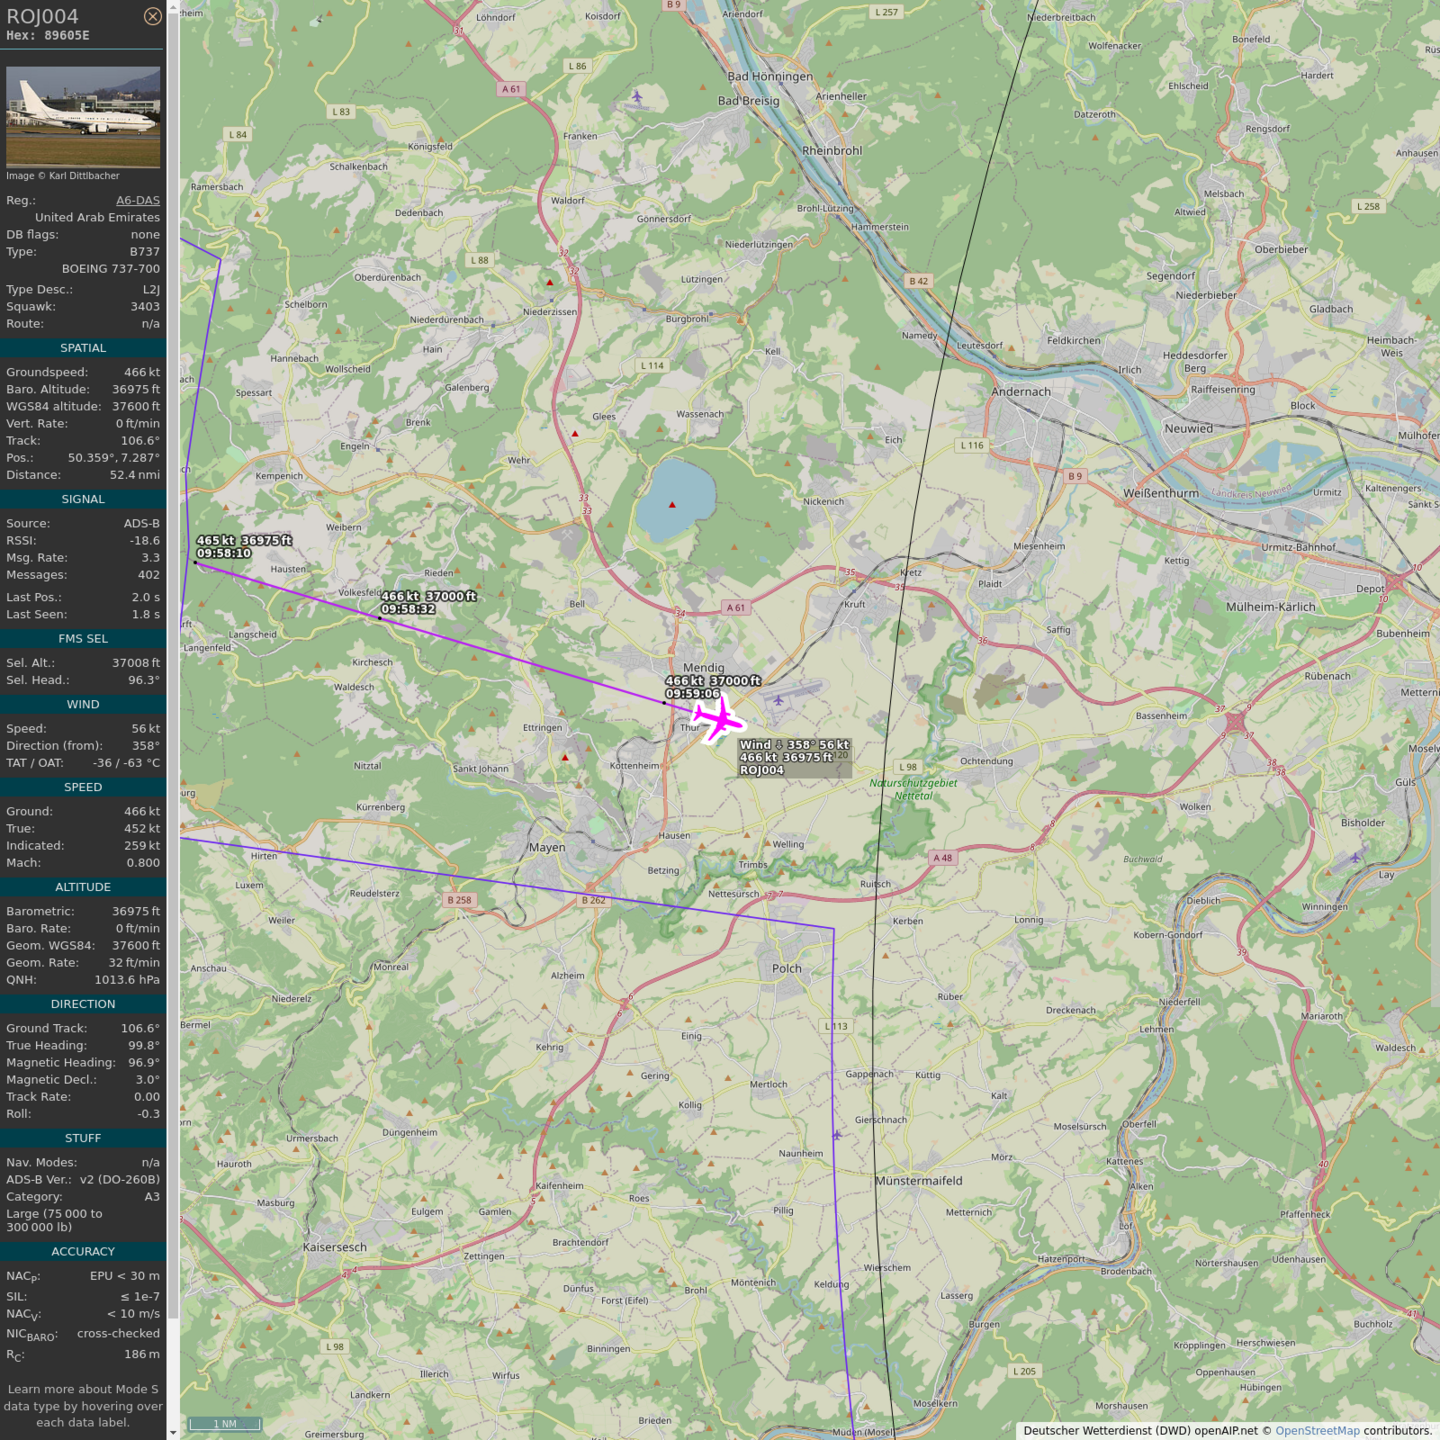Click the red triangle marker near Niederzissen
Image resolution: width=1440 pixels, height=1440 pixels.
(x=550, y=283)
